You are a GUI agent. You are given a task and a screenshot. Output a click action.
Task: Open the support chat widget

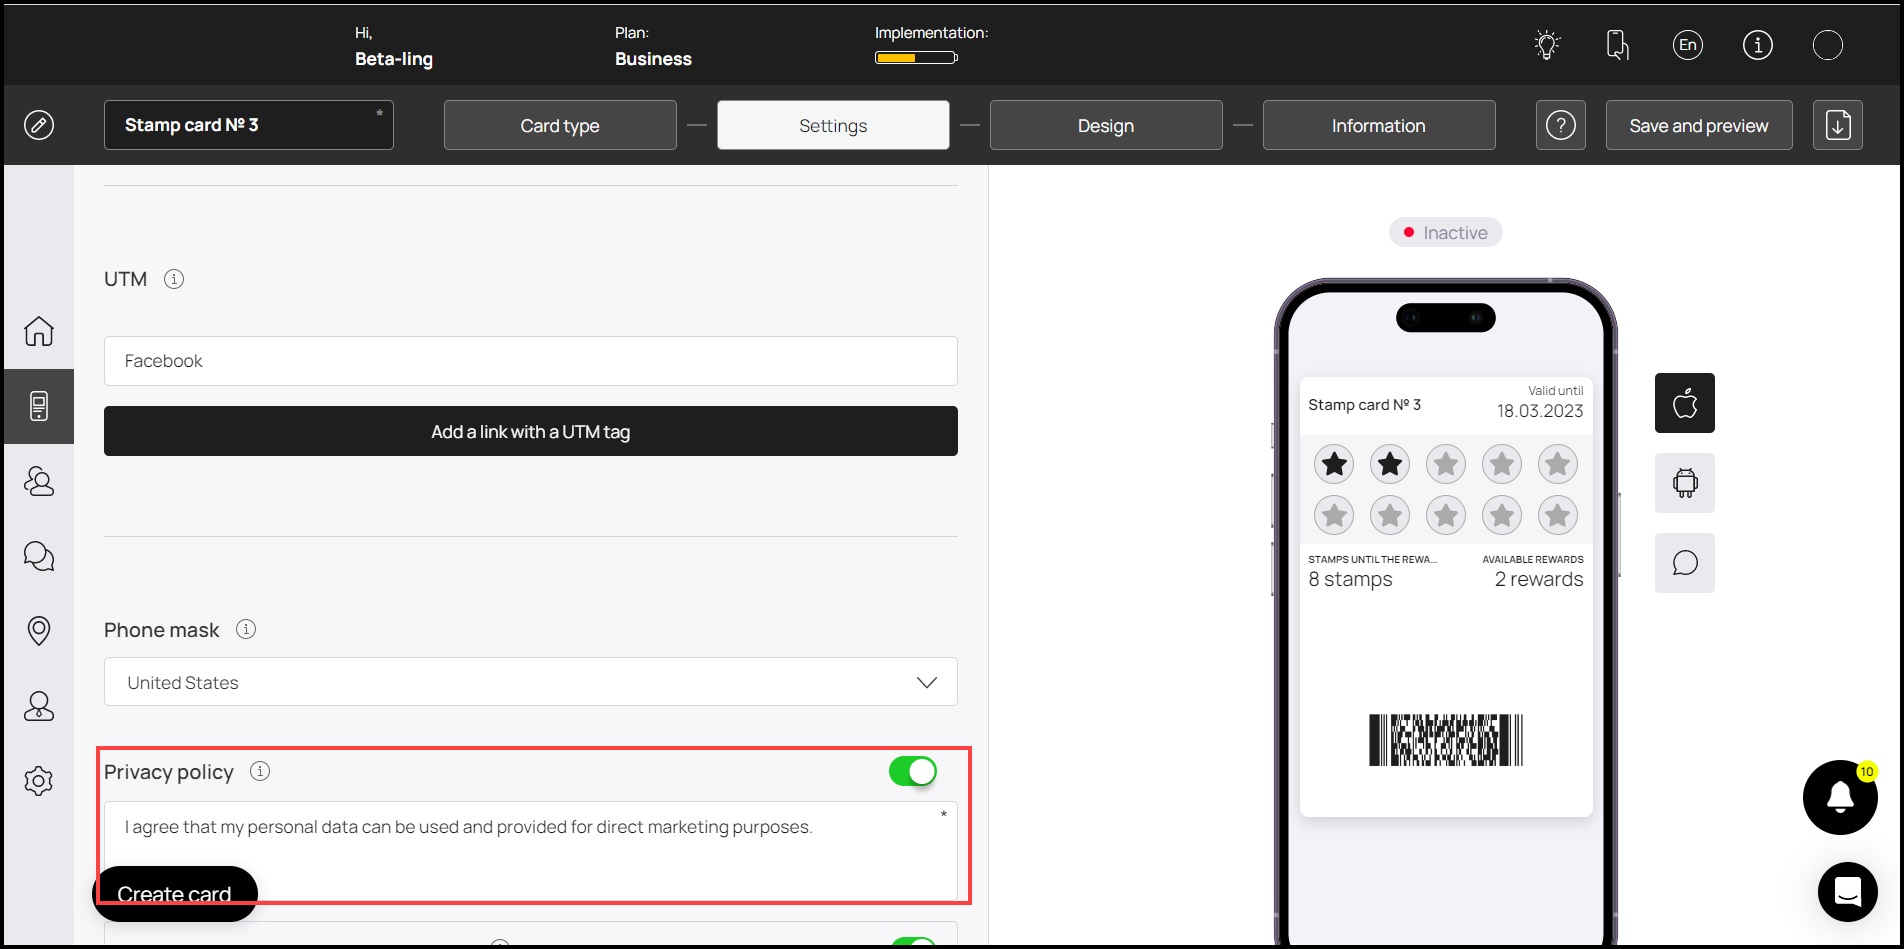click(1848, 892)
